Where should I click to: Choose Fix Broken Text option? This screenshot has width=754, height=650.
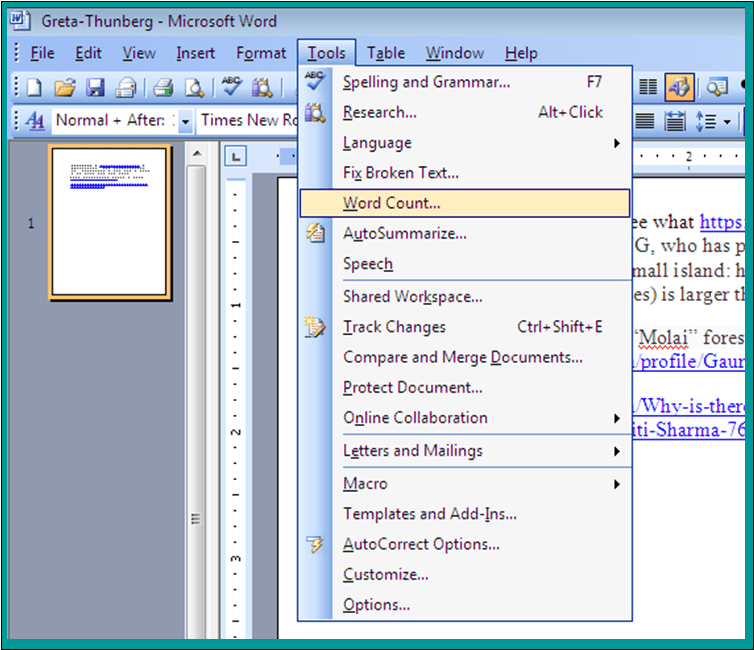(465, 173)
